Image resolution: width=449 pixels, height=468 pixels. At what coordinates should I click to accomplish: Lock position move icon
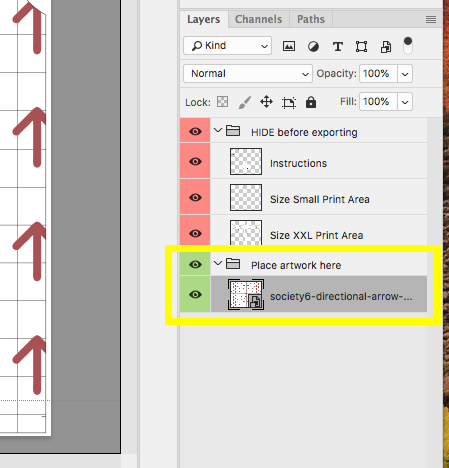tap(266, 102)
